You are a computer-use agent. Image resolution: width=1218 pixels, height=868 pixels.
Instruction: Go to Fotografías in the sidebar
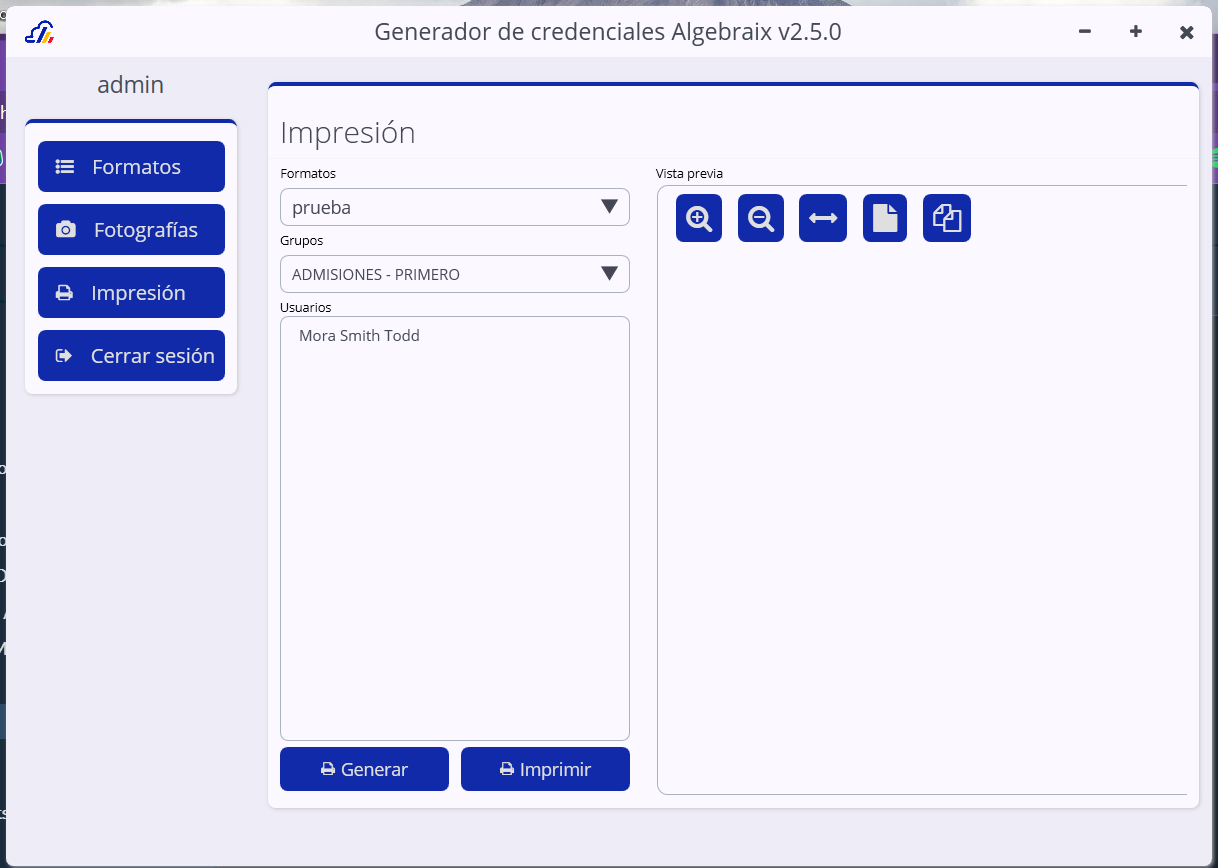coord(131,230)
